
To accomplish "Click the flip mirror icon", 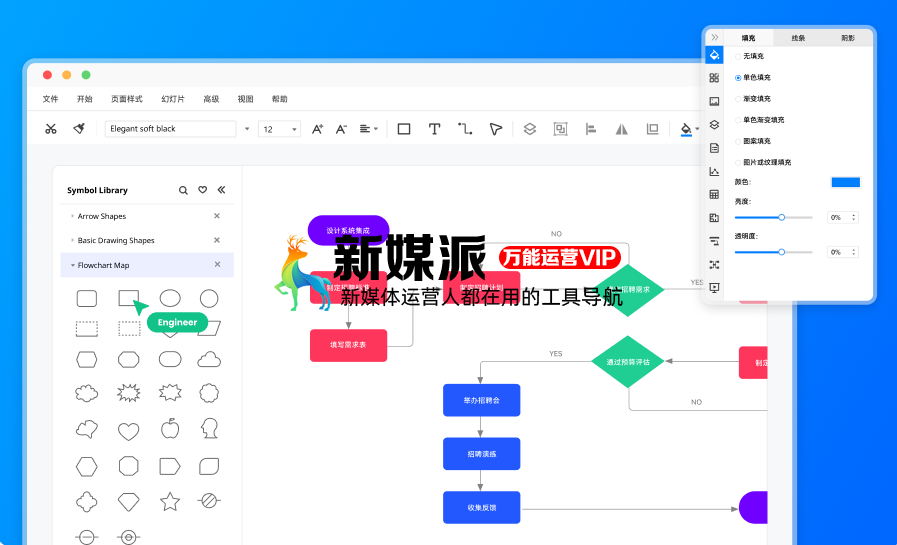I will click(x=621, y=129).
